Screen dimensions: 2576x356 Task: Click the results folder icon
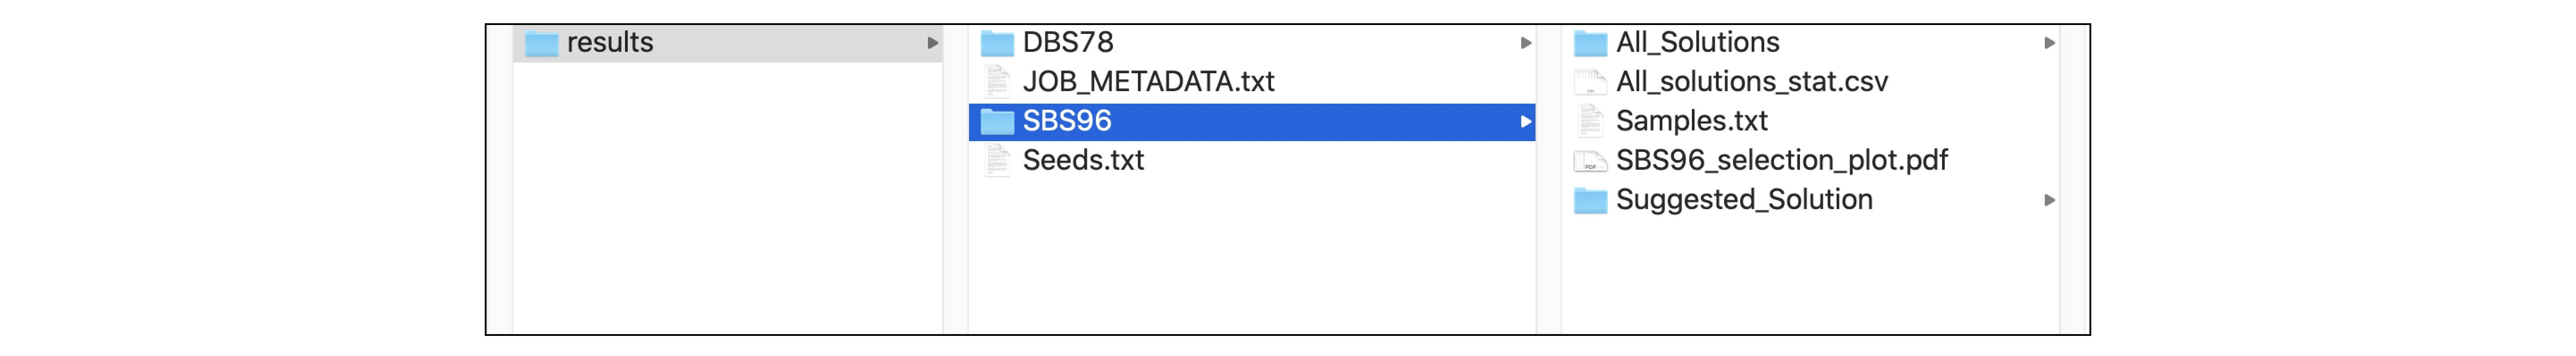pos(541,43)
